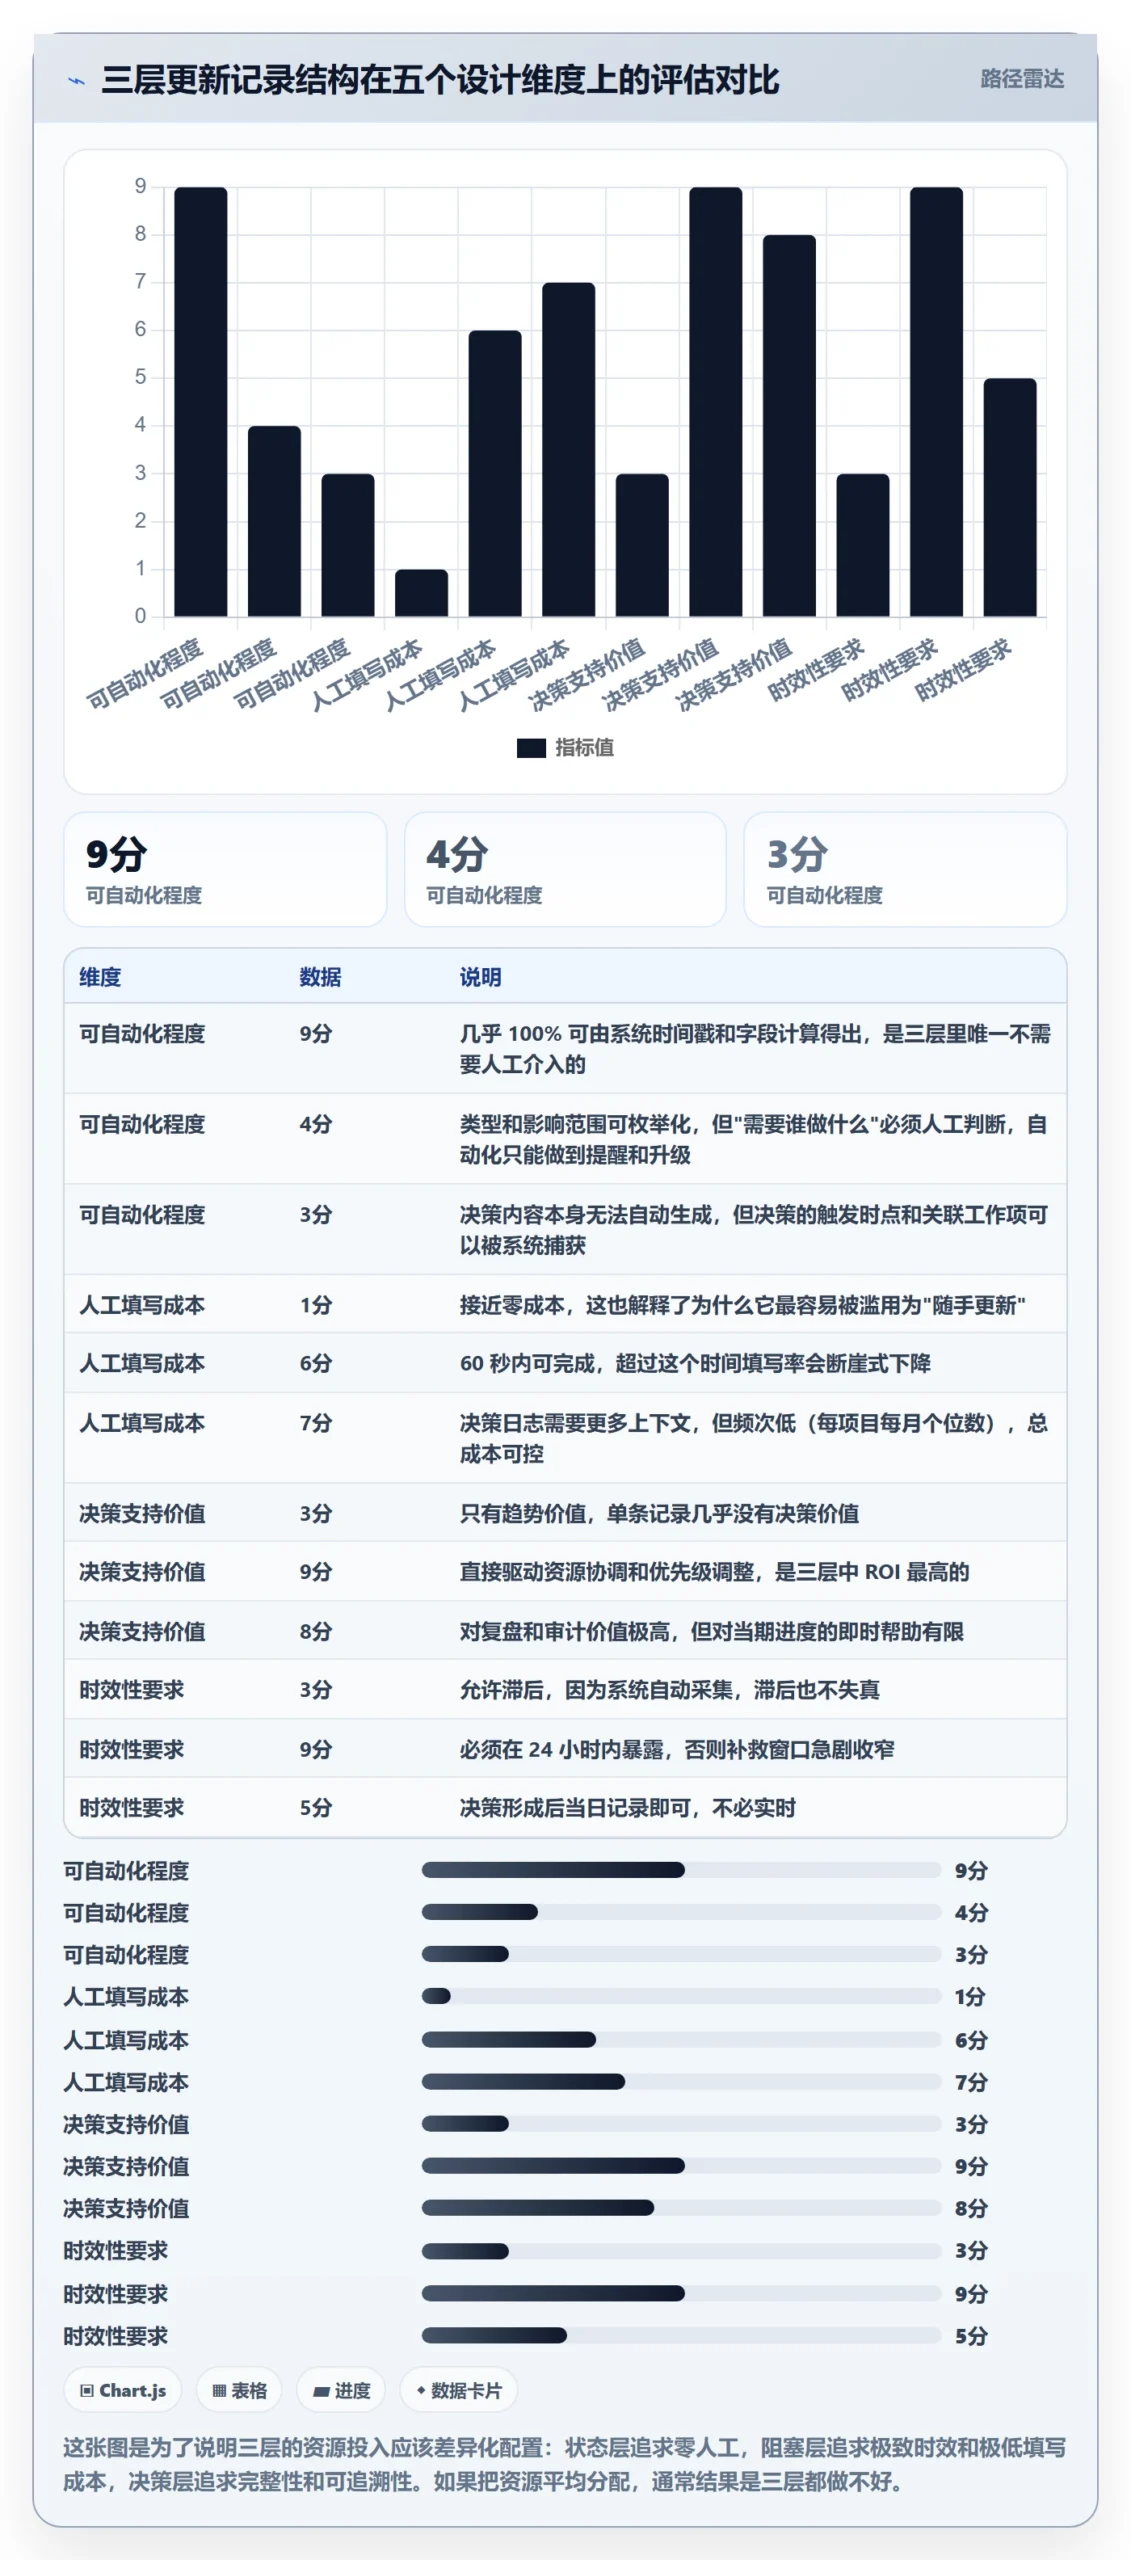Click the 进度 tag chip
This screenshot has width=1131, height=2560.
[x=341, y=2390]
